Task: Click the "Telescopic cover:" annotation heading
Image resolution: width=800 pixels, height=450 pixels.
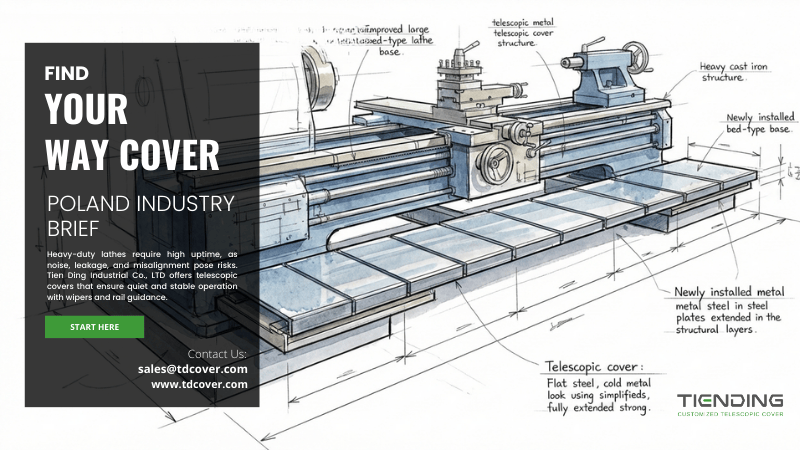Action: pos(595,365)
